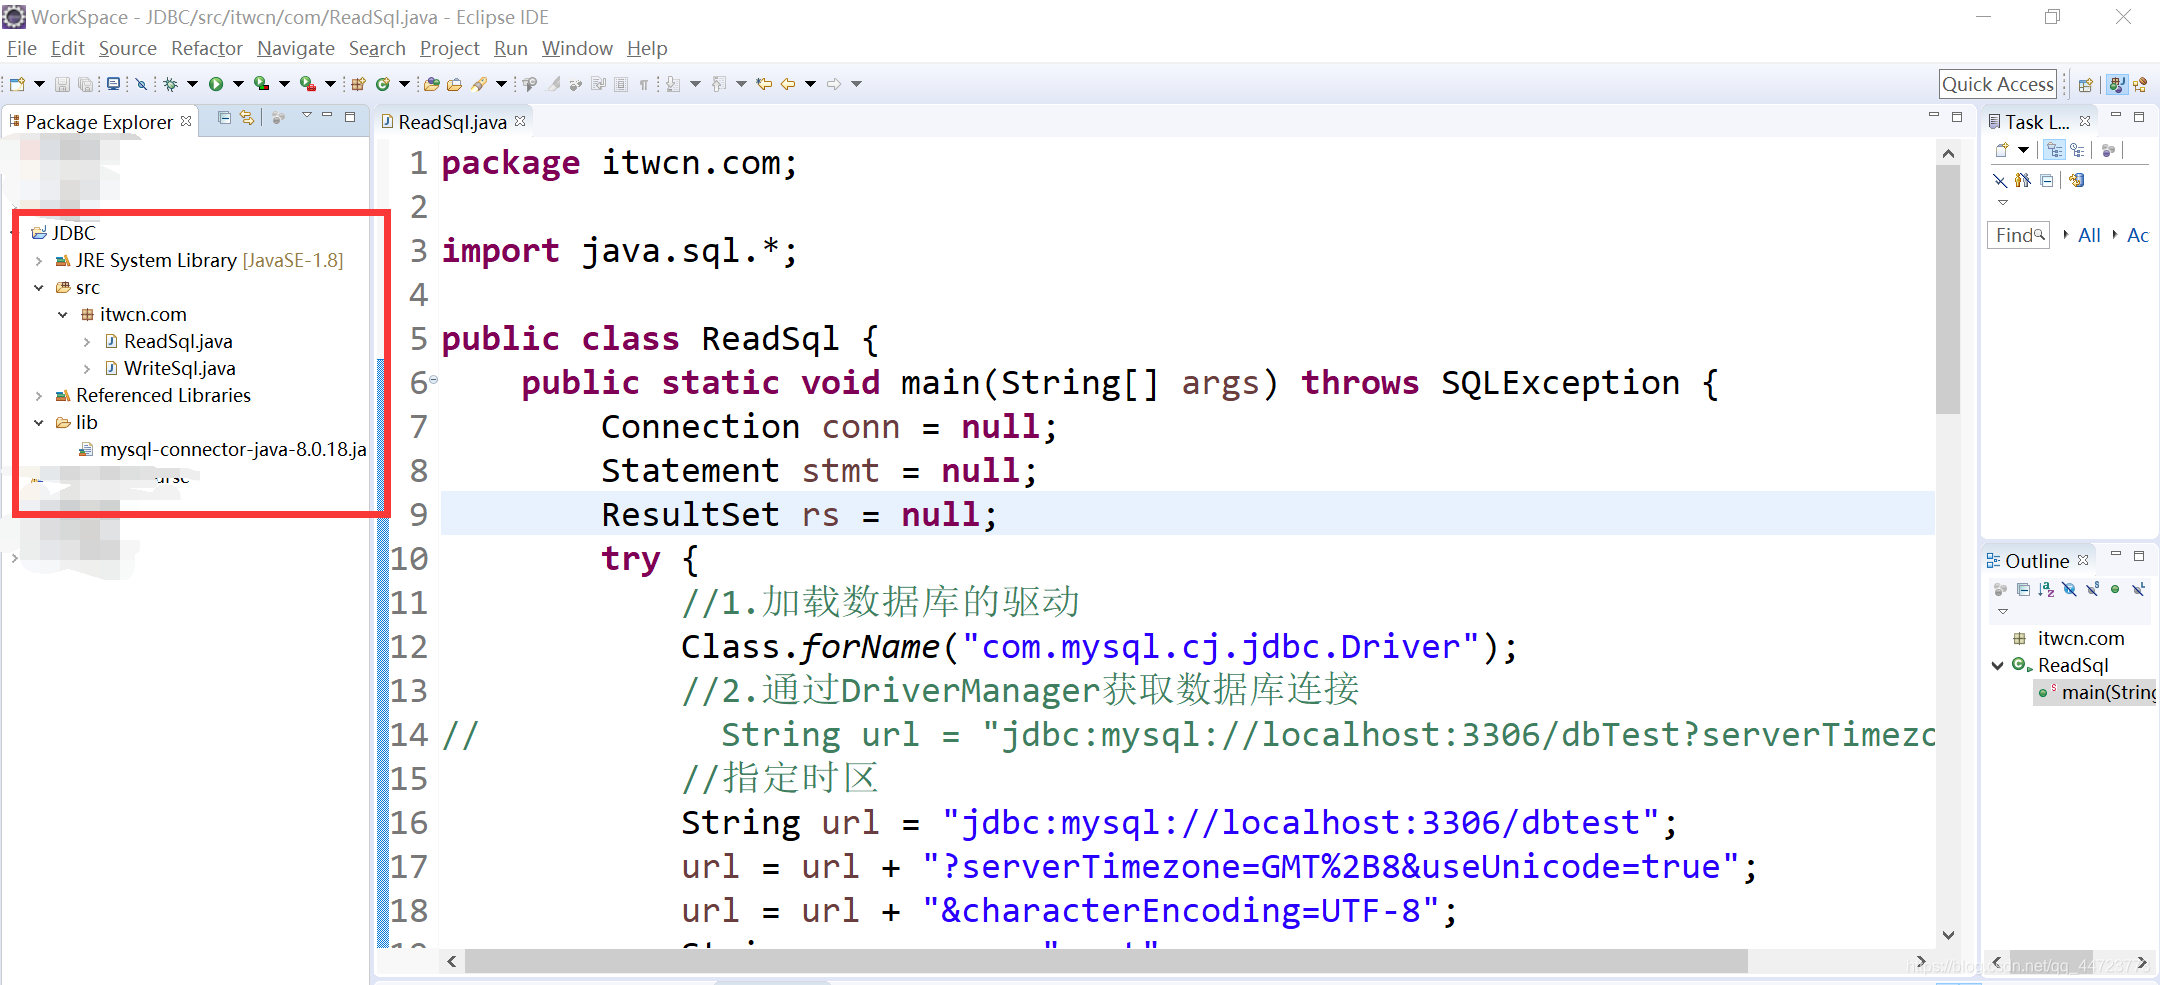Toggle Link with Editor in Package Explorer
Screen dimensions: 2160x985
click(x=247, y=118)
